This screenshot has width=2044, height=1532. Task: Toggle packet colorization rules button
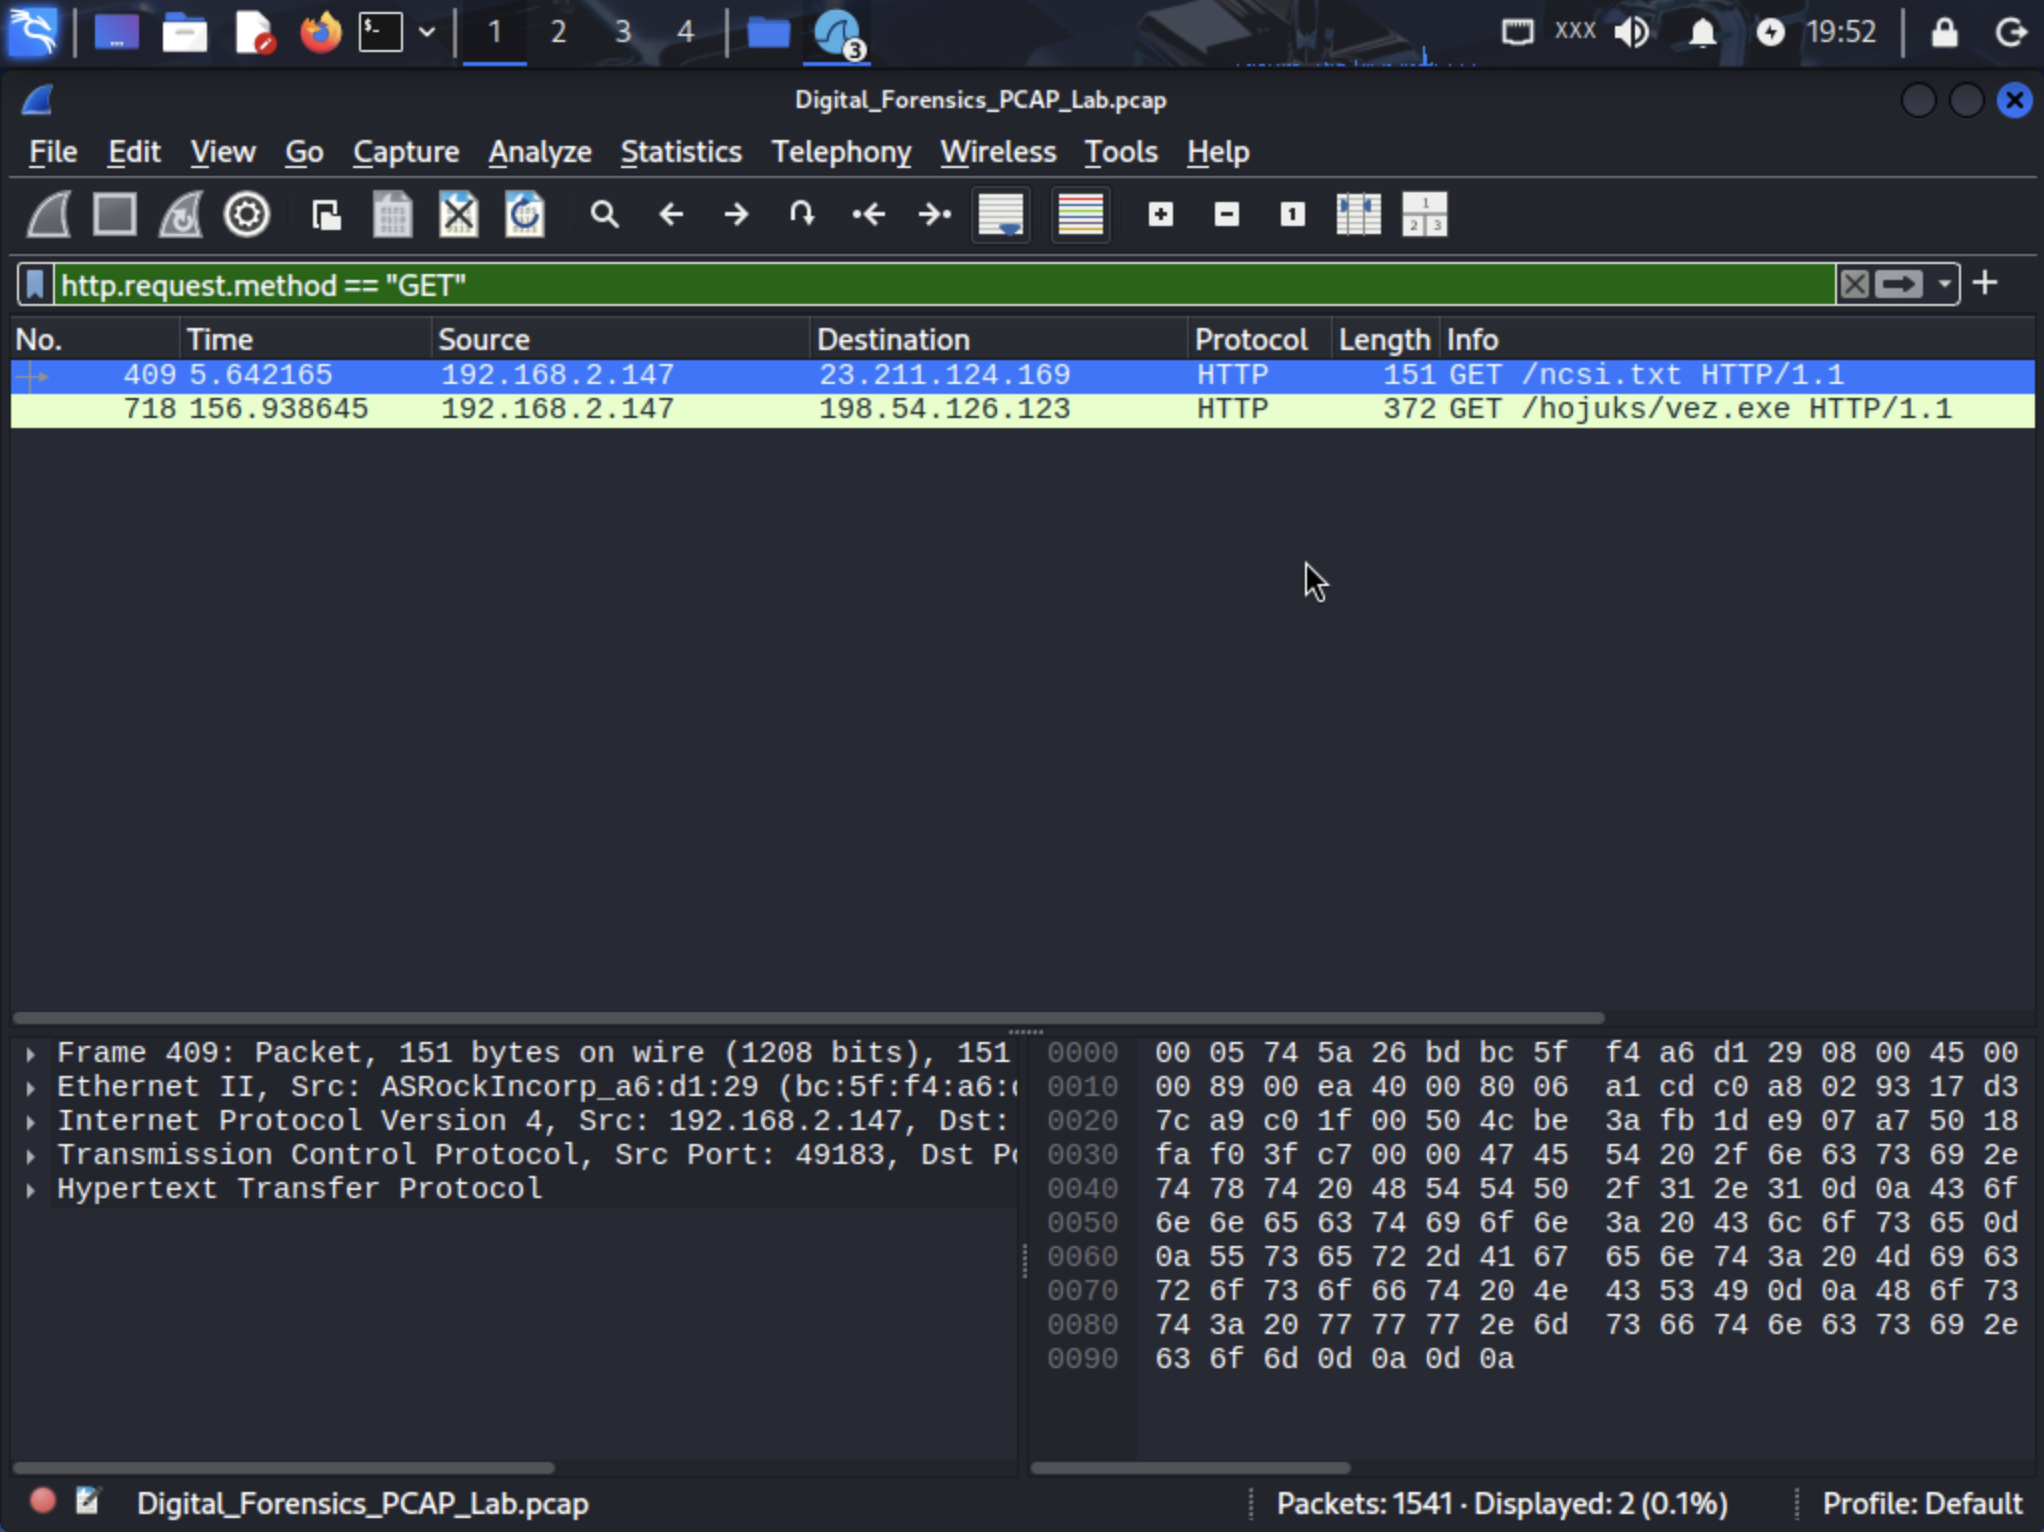pos(1080,214)
